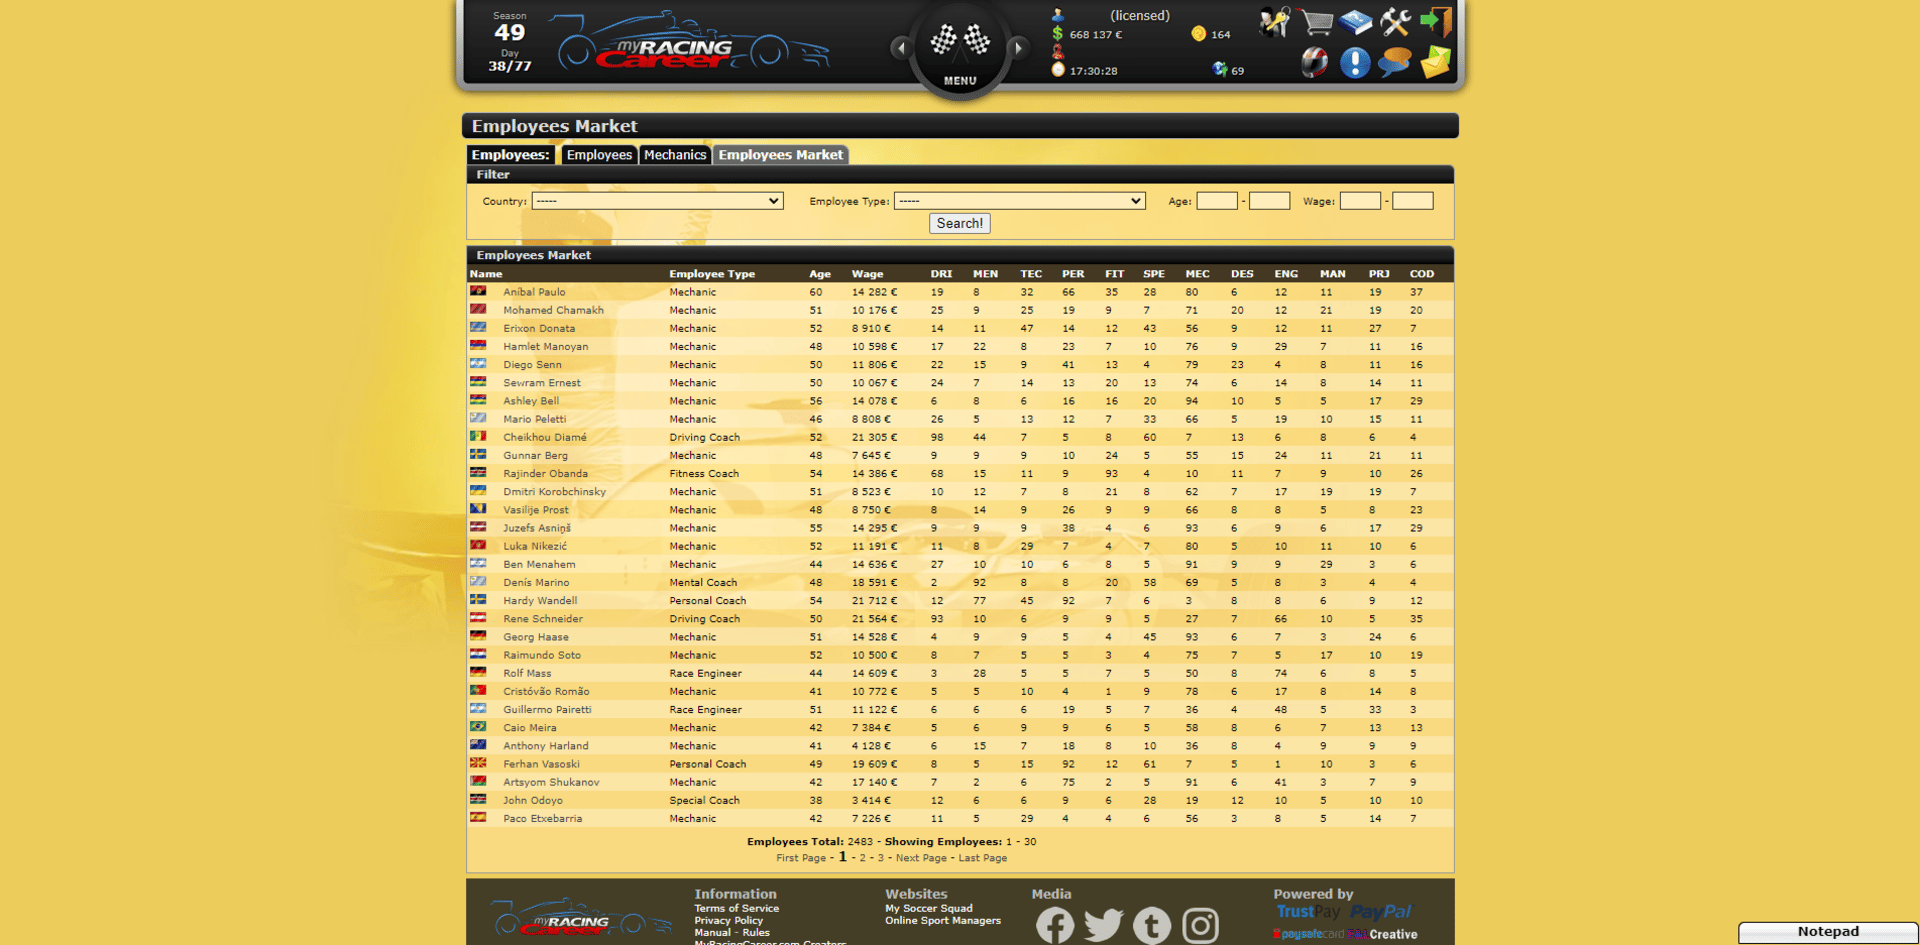This screenshot has width=1920, height=945.
Task: Click the left arrow beside MENU
Action: pyautogui.click(x=901, y=47)
